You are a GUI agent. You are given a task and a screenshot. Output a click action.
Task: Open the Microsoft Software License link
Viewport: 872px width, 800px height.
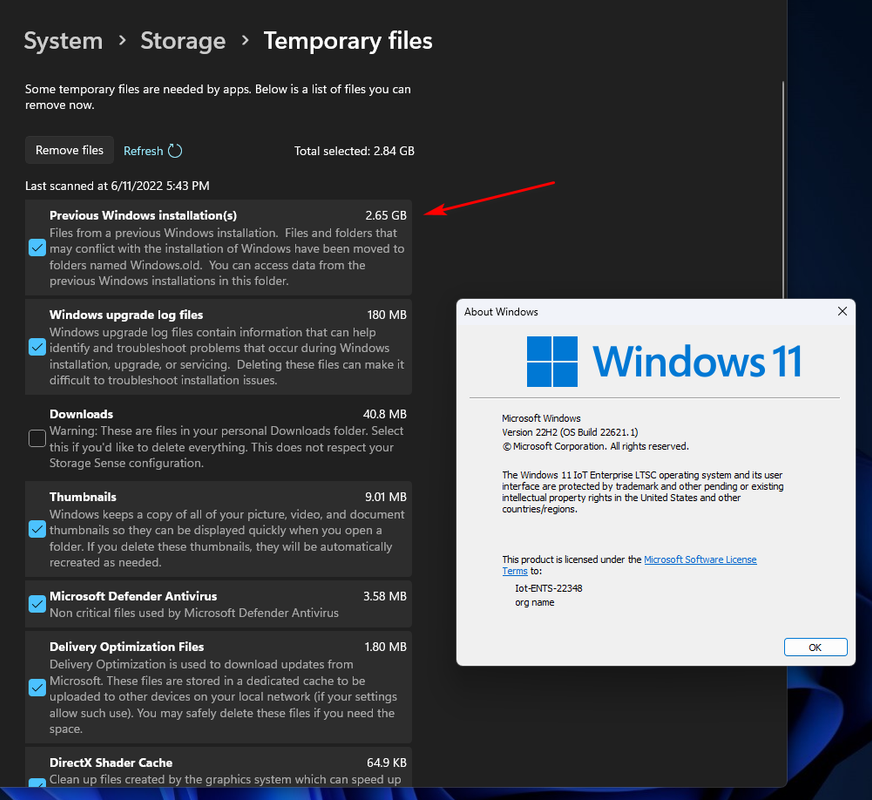(700, 559)
